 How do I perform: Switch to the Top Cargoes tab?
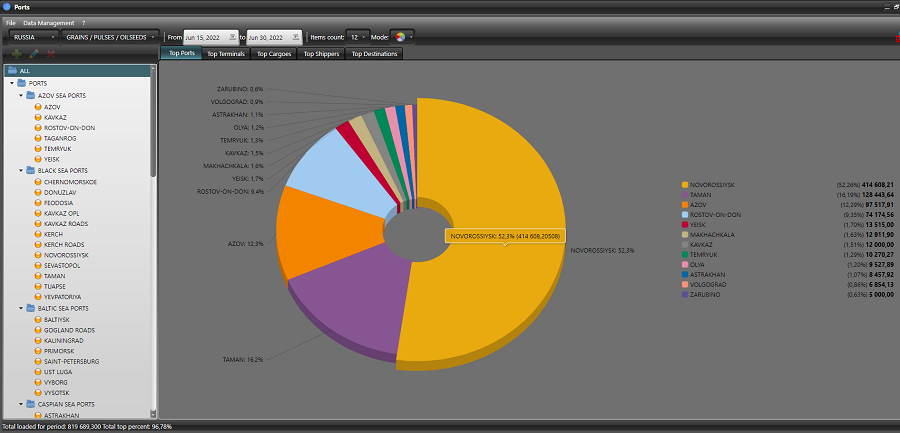[274, 53]
